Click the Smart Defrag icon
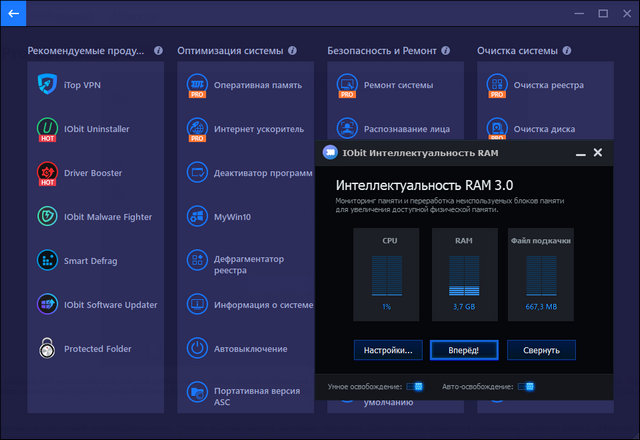The image size is (640, 440). coord(47,261)
